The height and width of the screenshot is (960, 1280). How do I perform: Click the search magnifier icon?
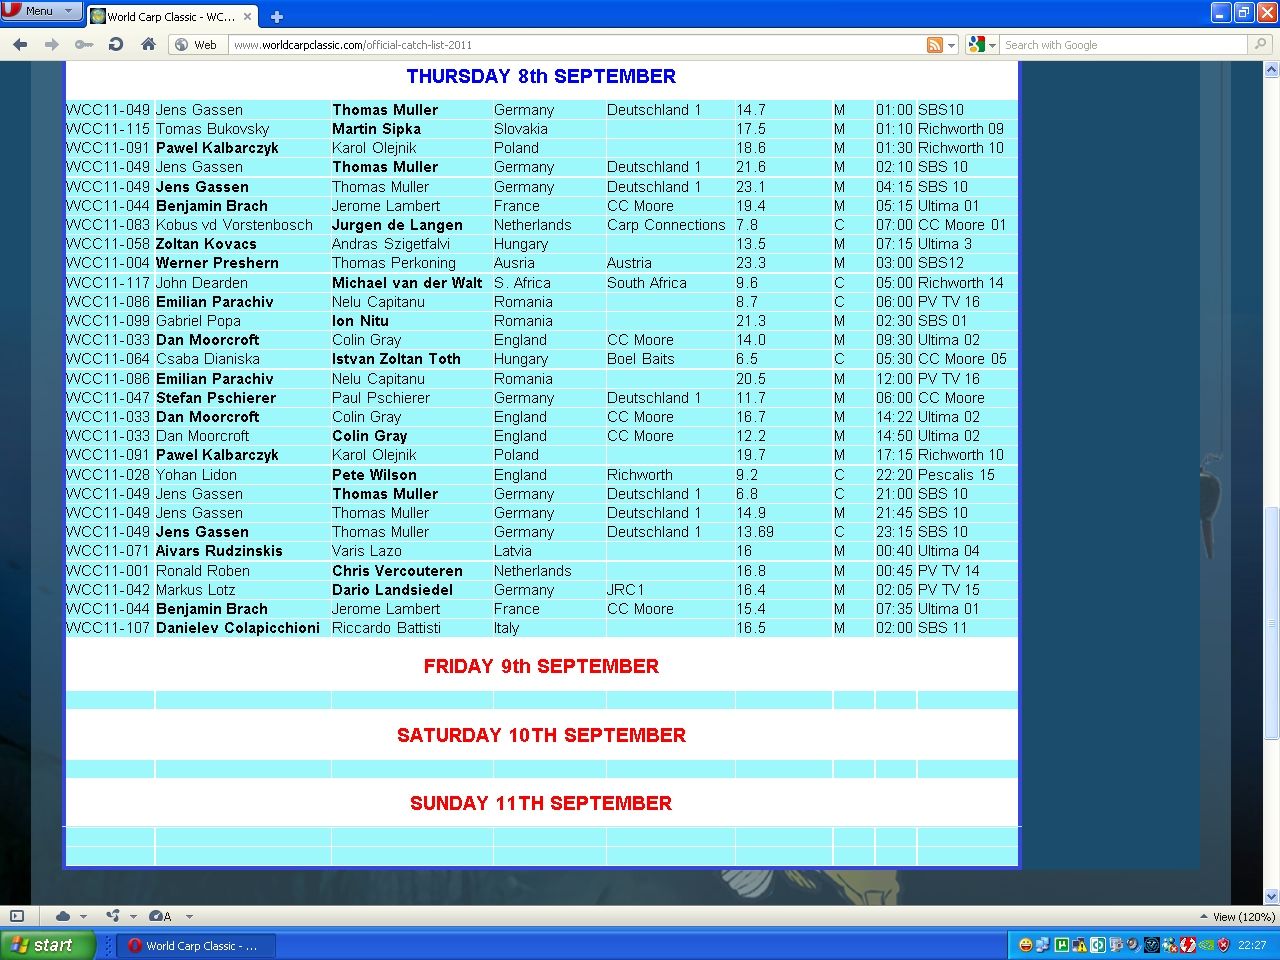pos(1261,44)
